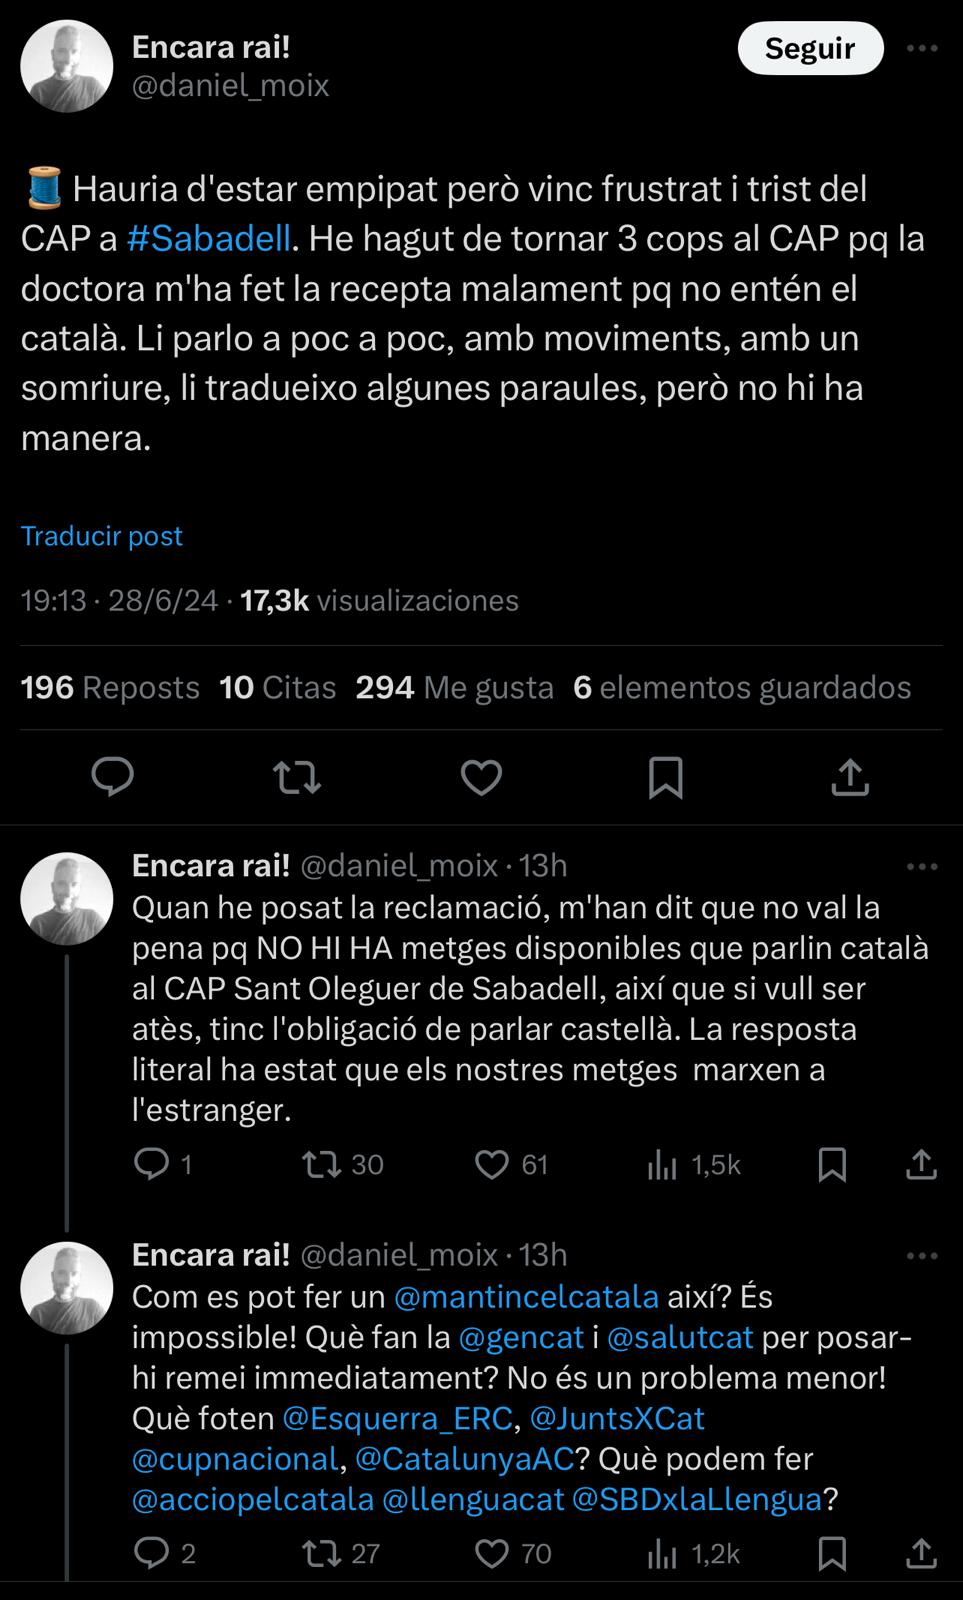Image resolution: width=963 pixels, height=1600 pixels.
Task: Bookmark the reply mentioning CAP Sant Oleguer
Action: (832, 1164)
